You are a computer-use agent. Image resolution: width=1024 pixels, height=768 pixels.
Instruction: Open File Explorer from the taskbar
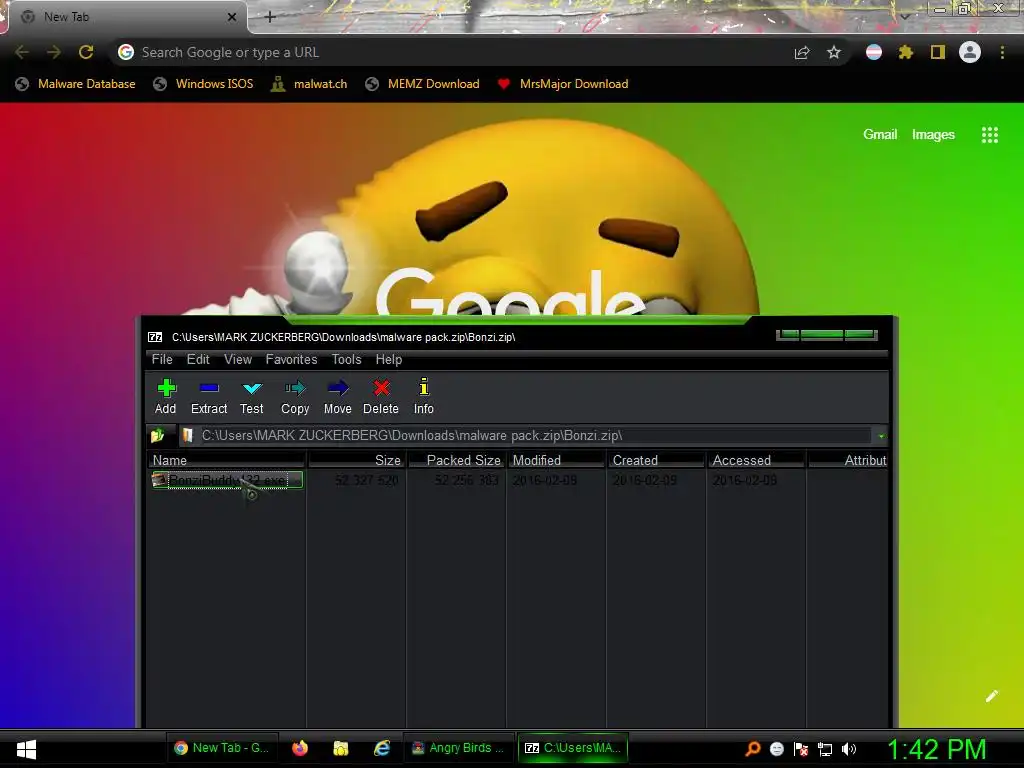[341, 748]
